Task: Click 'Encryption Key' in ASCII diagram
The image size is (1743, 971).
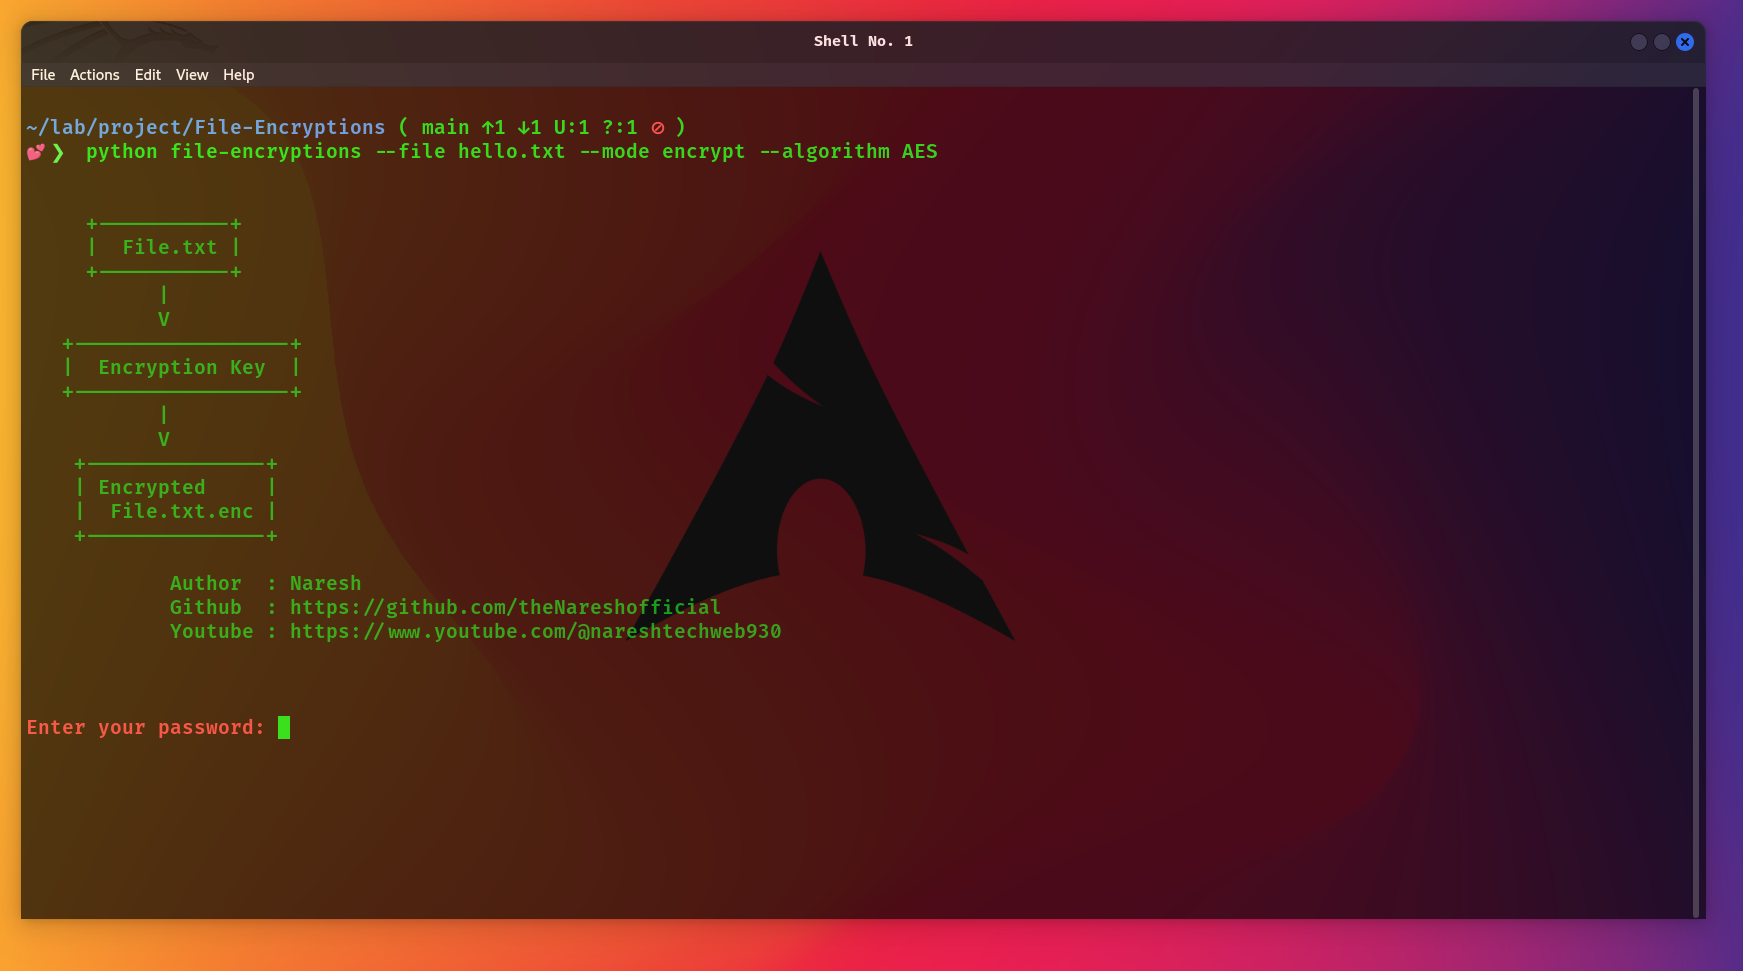Action: 181,368
